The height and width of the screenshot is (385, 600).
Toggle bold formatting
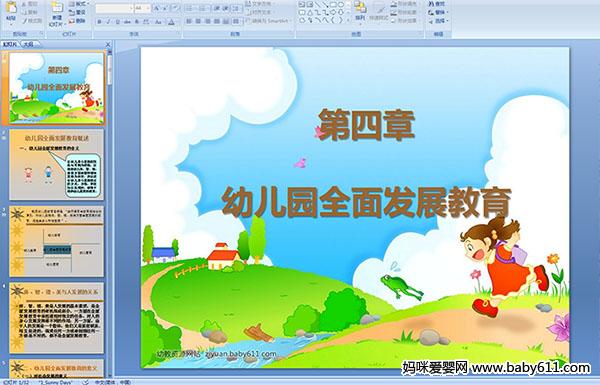click(99, 22)
